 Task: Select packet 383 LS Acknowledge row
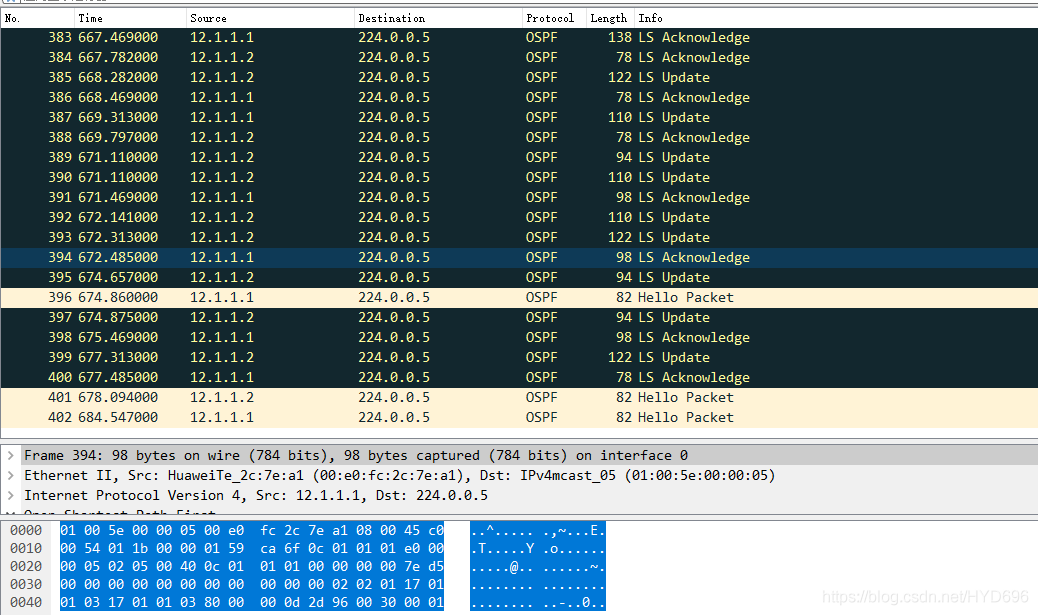pyautogui.click(x=519, y=38)
